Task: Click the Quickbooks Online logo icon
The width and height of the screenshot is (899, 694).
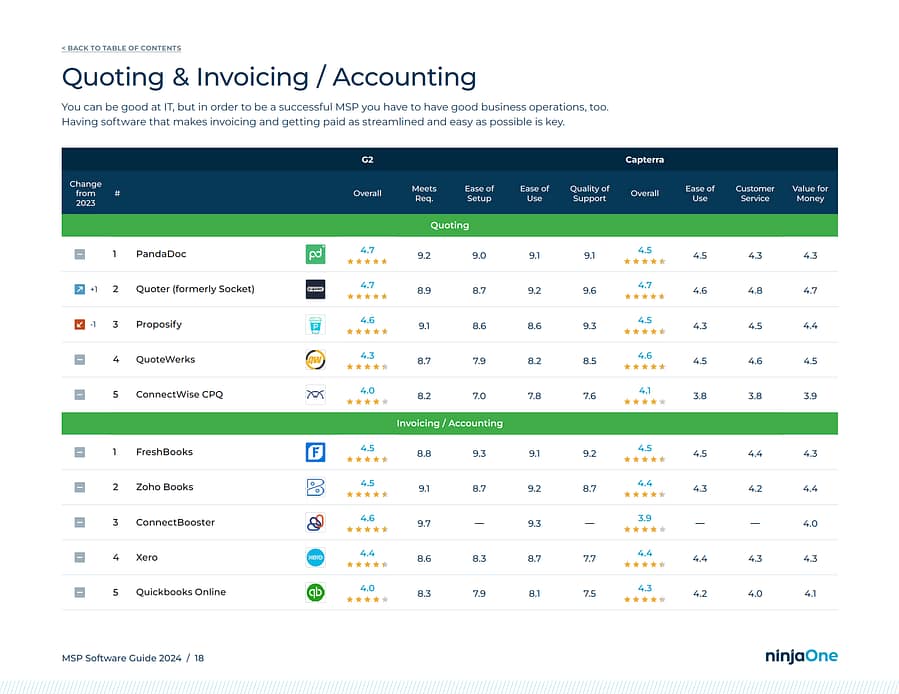Action: click(315, 592)
